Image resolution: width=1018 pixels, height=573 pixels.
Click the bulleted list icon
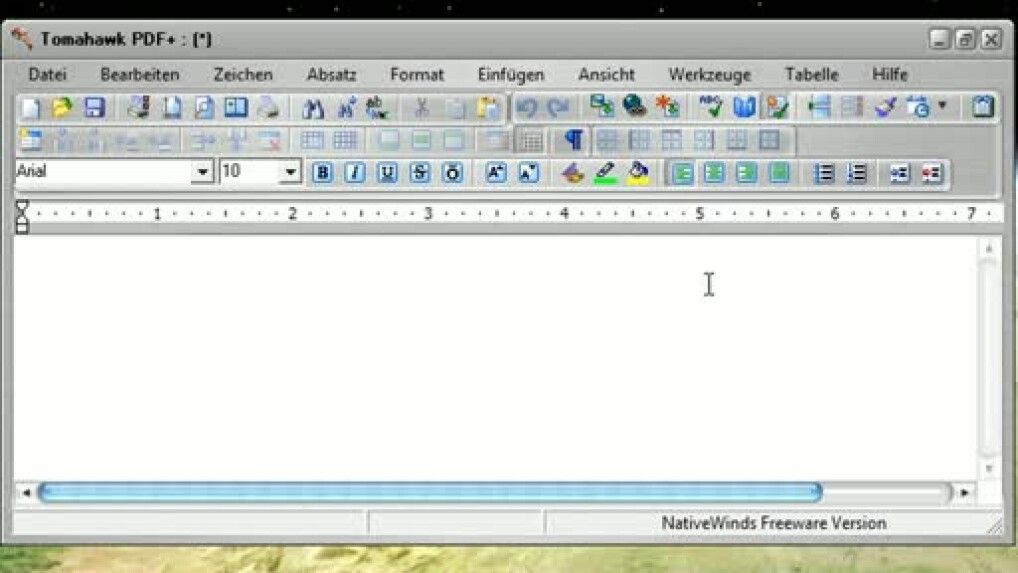click(823, 173)
